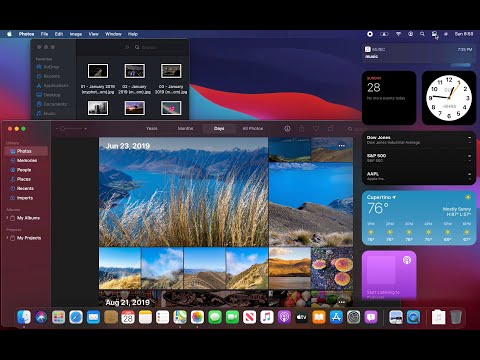Open the Cupertino weather widget

tap(419, 218)
